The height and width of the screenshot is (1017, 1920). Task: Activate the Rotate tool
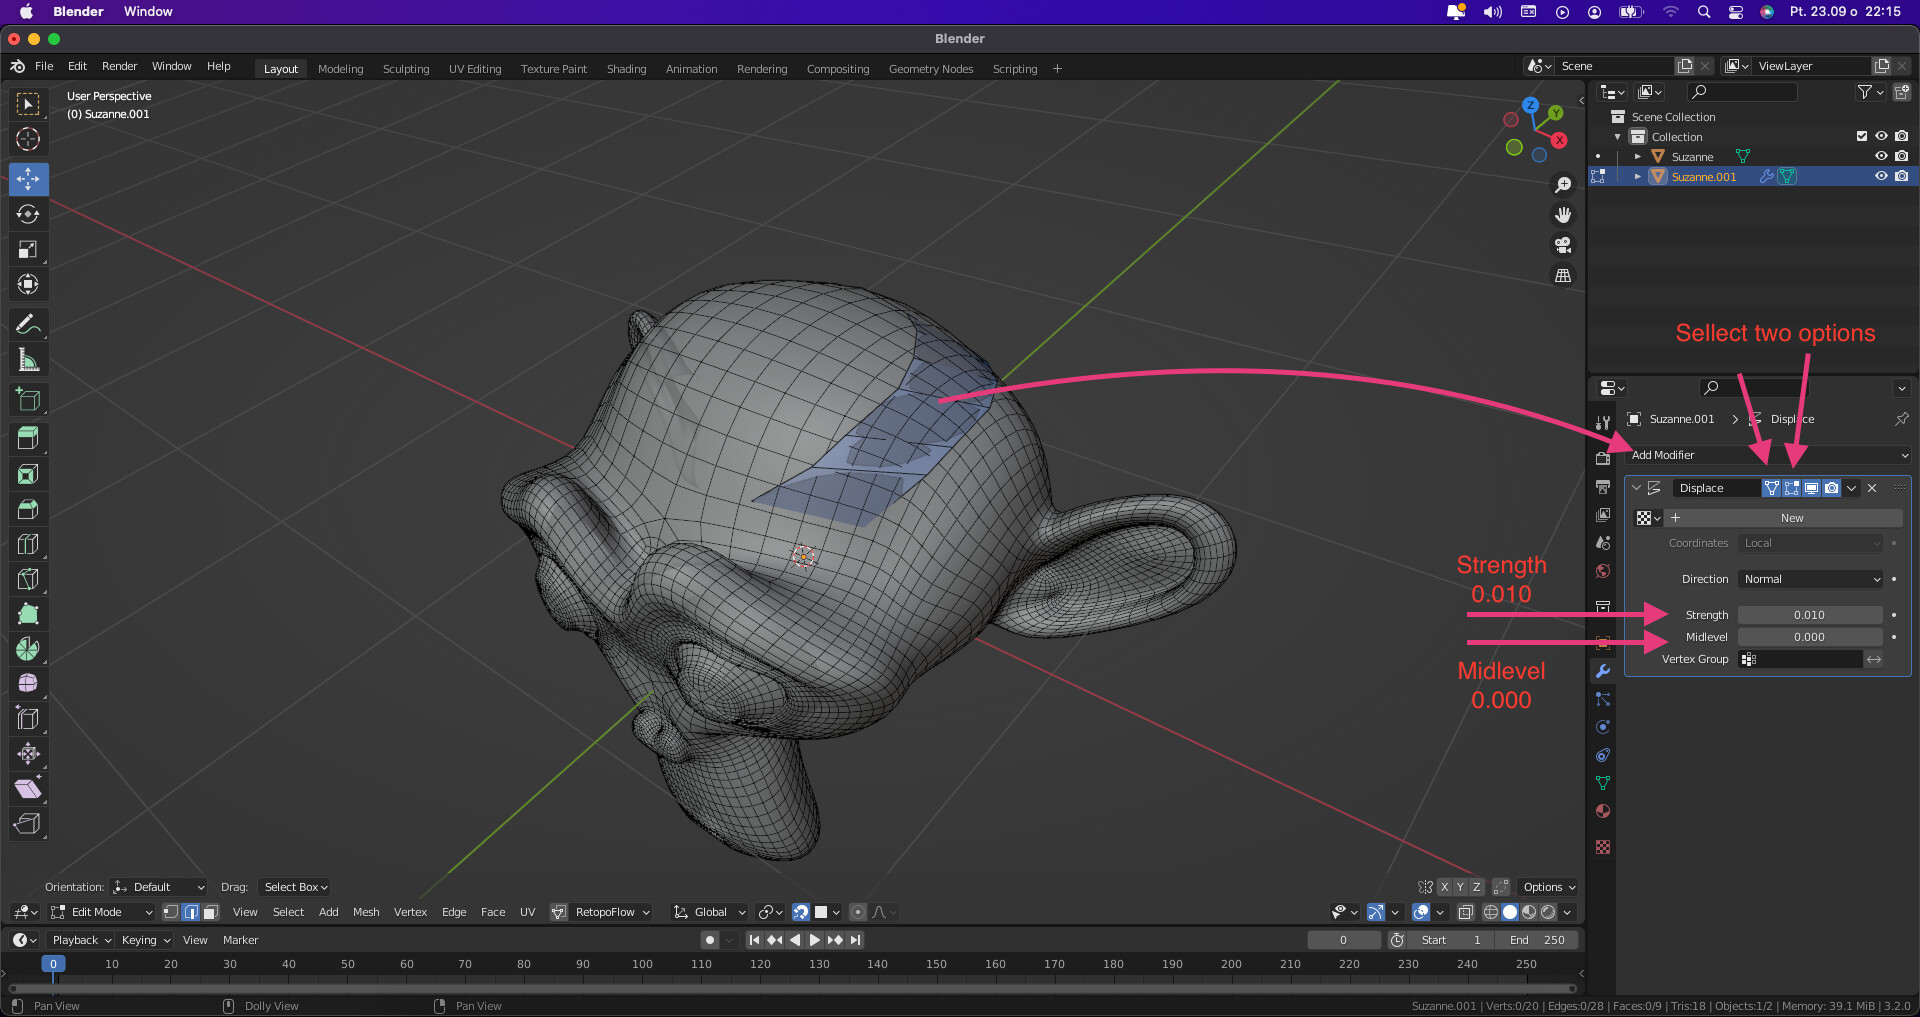tap(28, 214)
